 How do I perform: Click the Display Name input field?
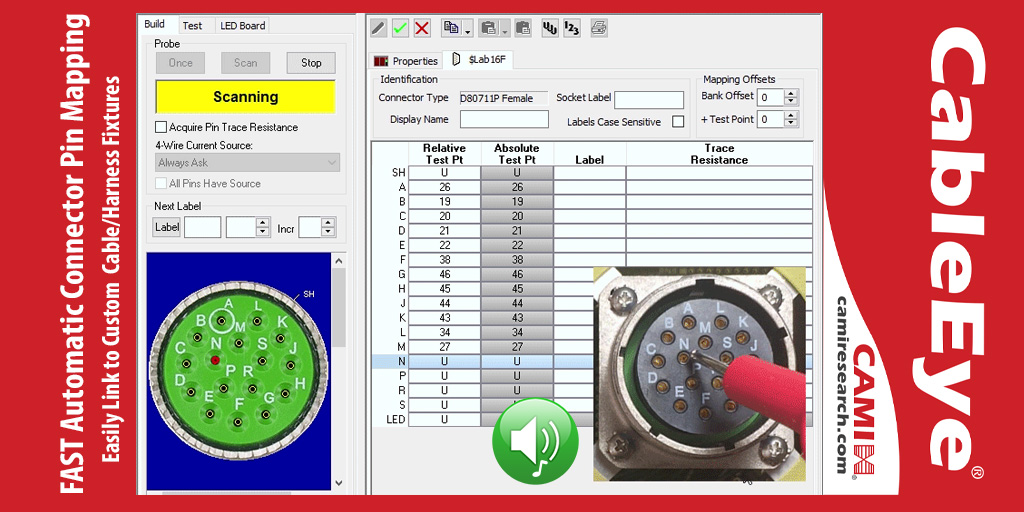coord(504,119)
